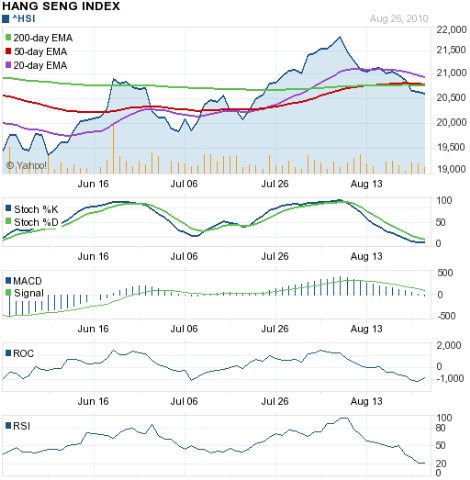The height and width of the screenshot is (480, 470).
Task: Click Jun 16 under the Stochastic chart
Action: click(93, 256)
